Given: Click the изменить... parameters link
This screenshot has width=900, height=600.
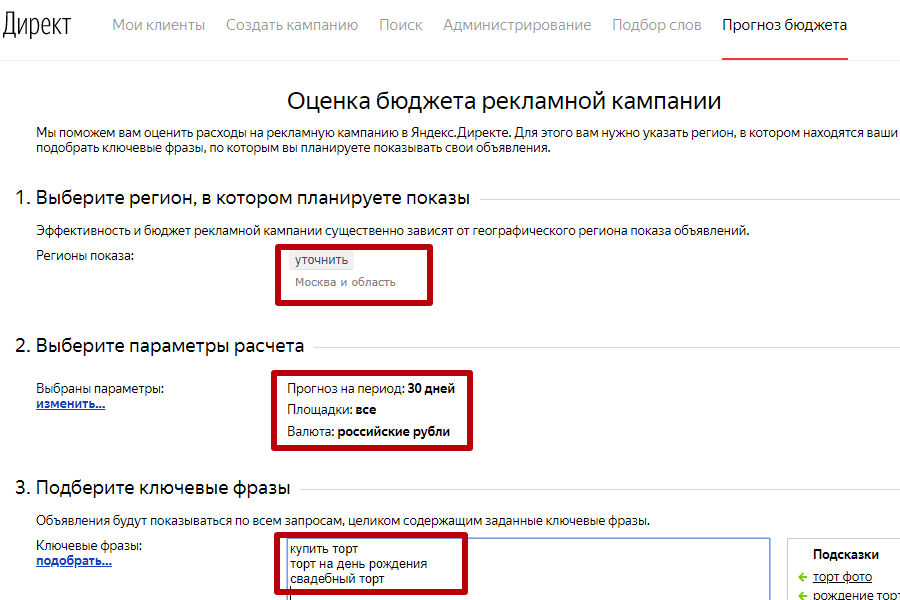Looking at the screenshot, I should point(70,404).
